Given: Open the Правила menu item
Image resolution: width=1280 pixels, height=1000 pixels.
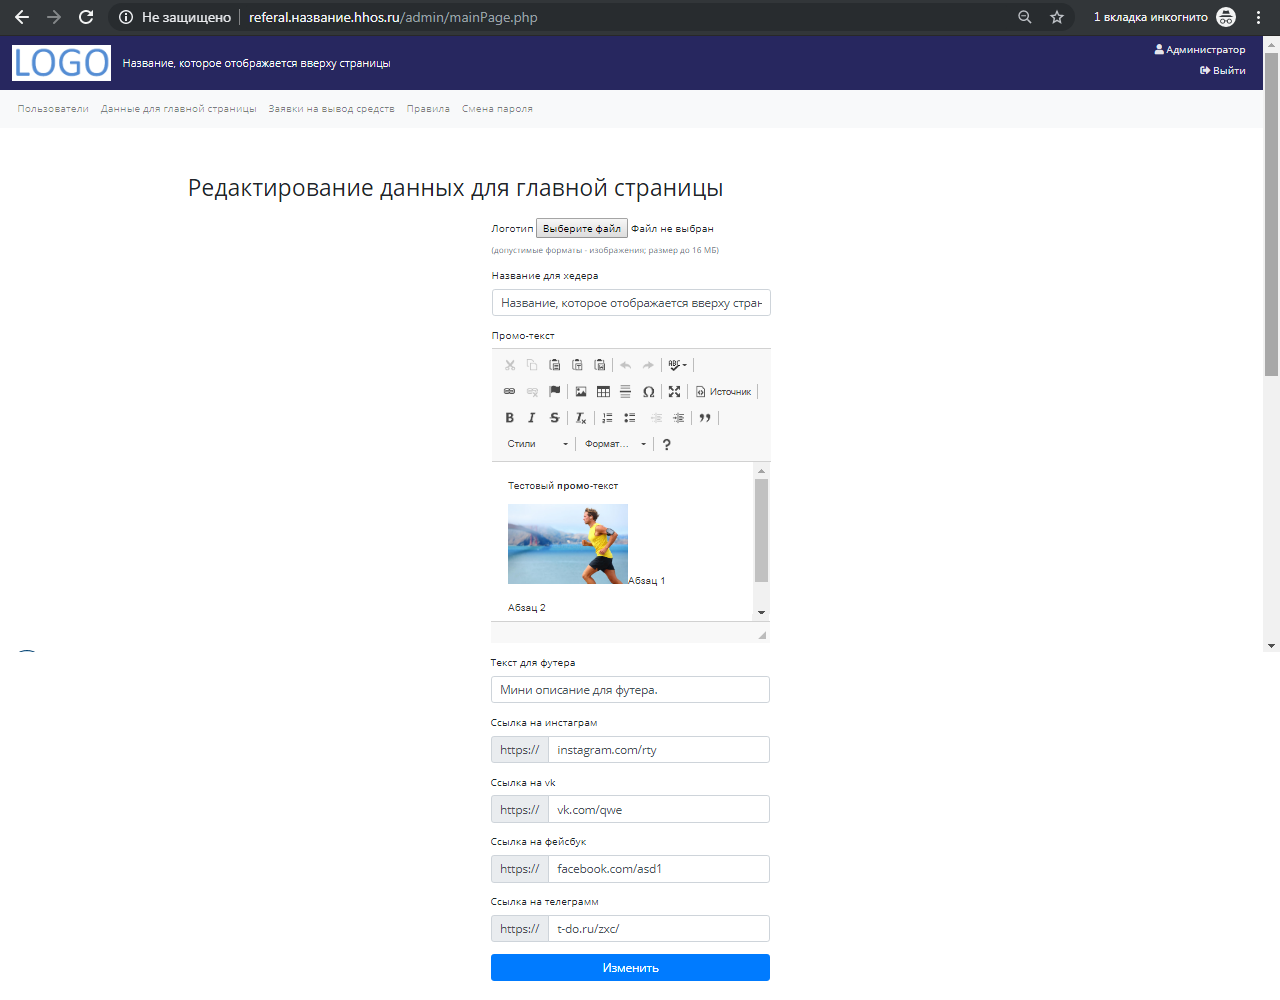Looking at the screenshot, I should point(428,109).
